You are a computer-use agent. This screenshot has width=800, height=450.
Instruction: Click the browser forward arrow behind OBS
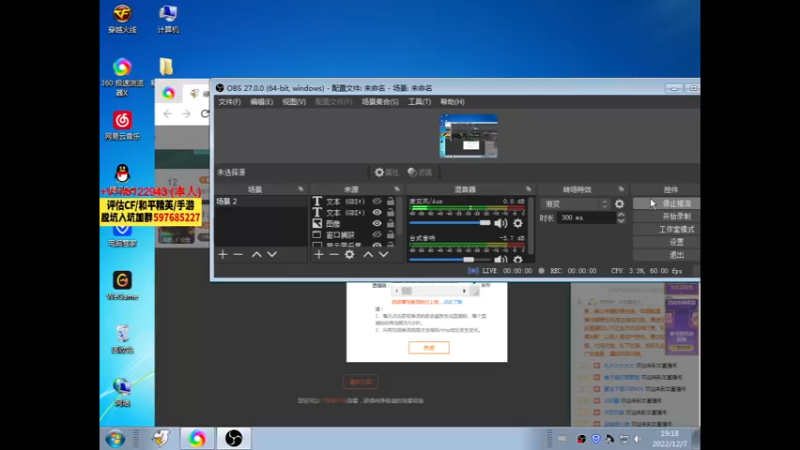coord(186,114)
